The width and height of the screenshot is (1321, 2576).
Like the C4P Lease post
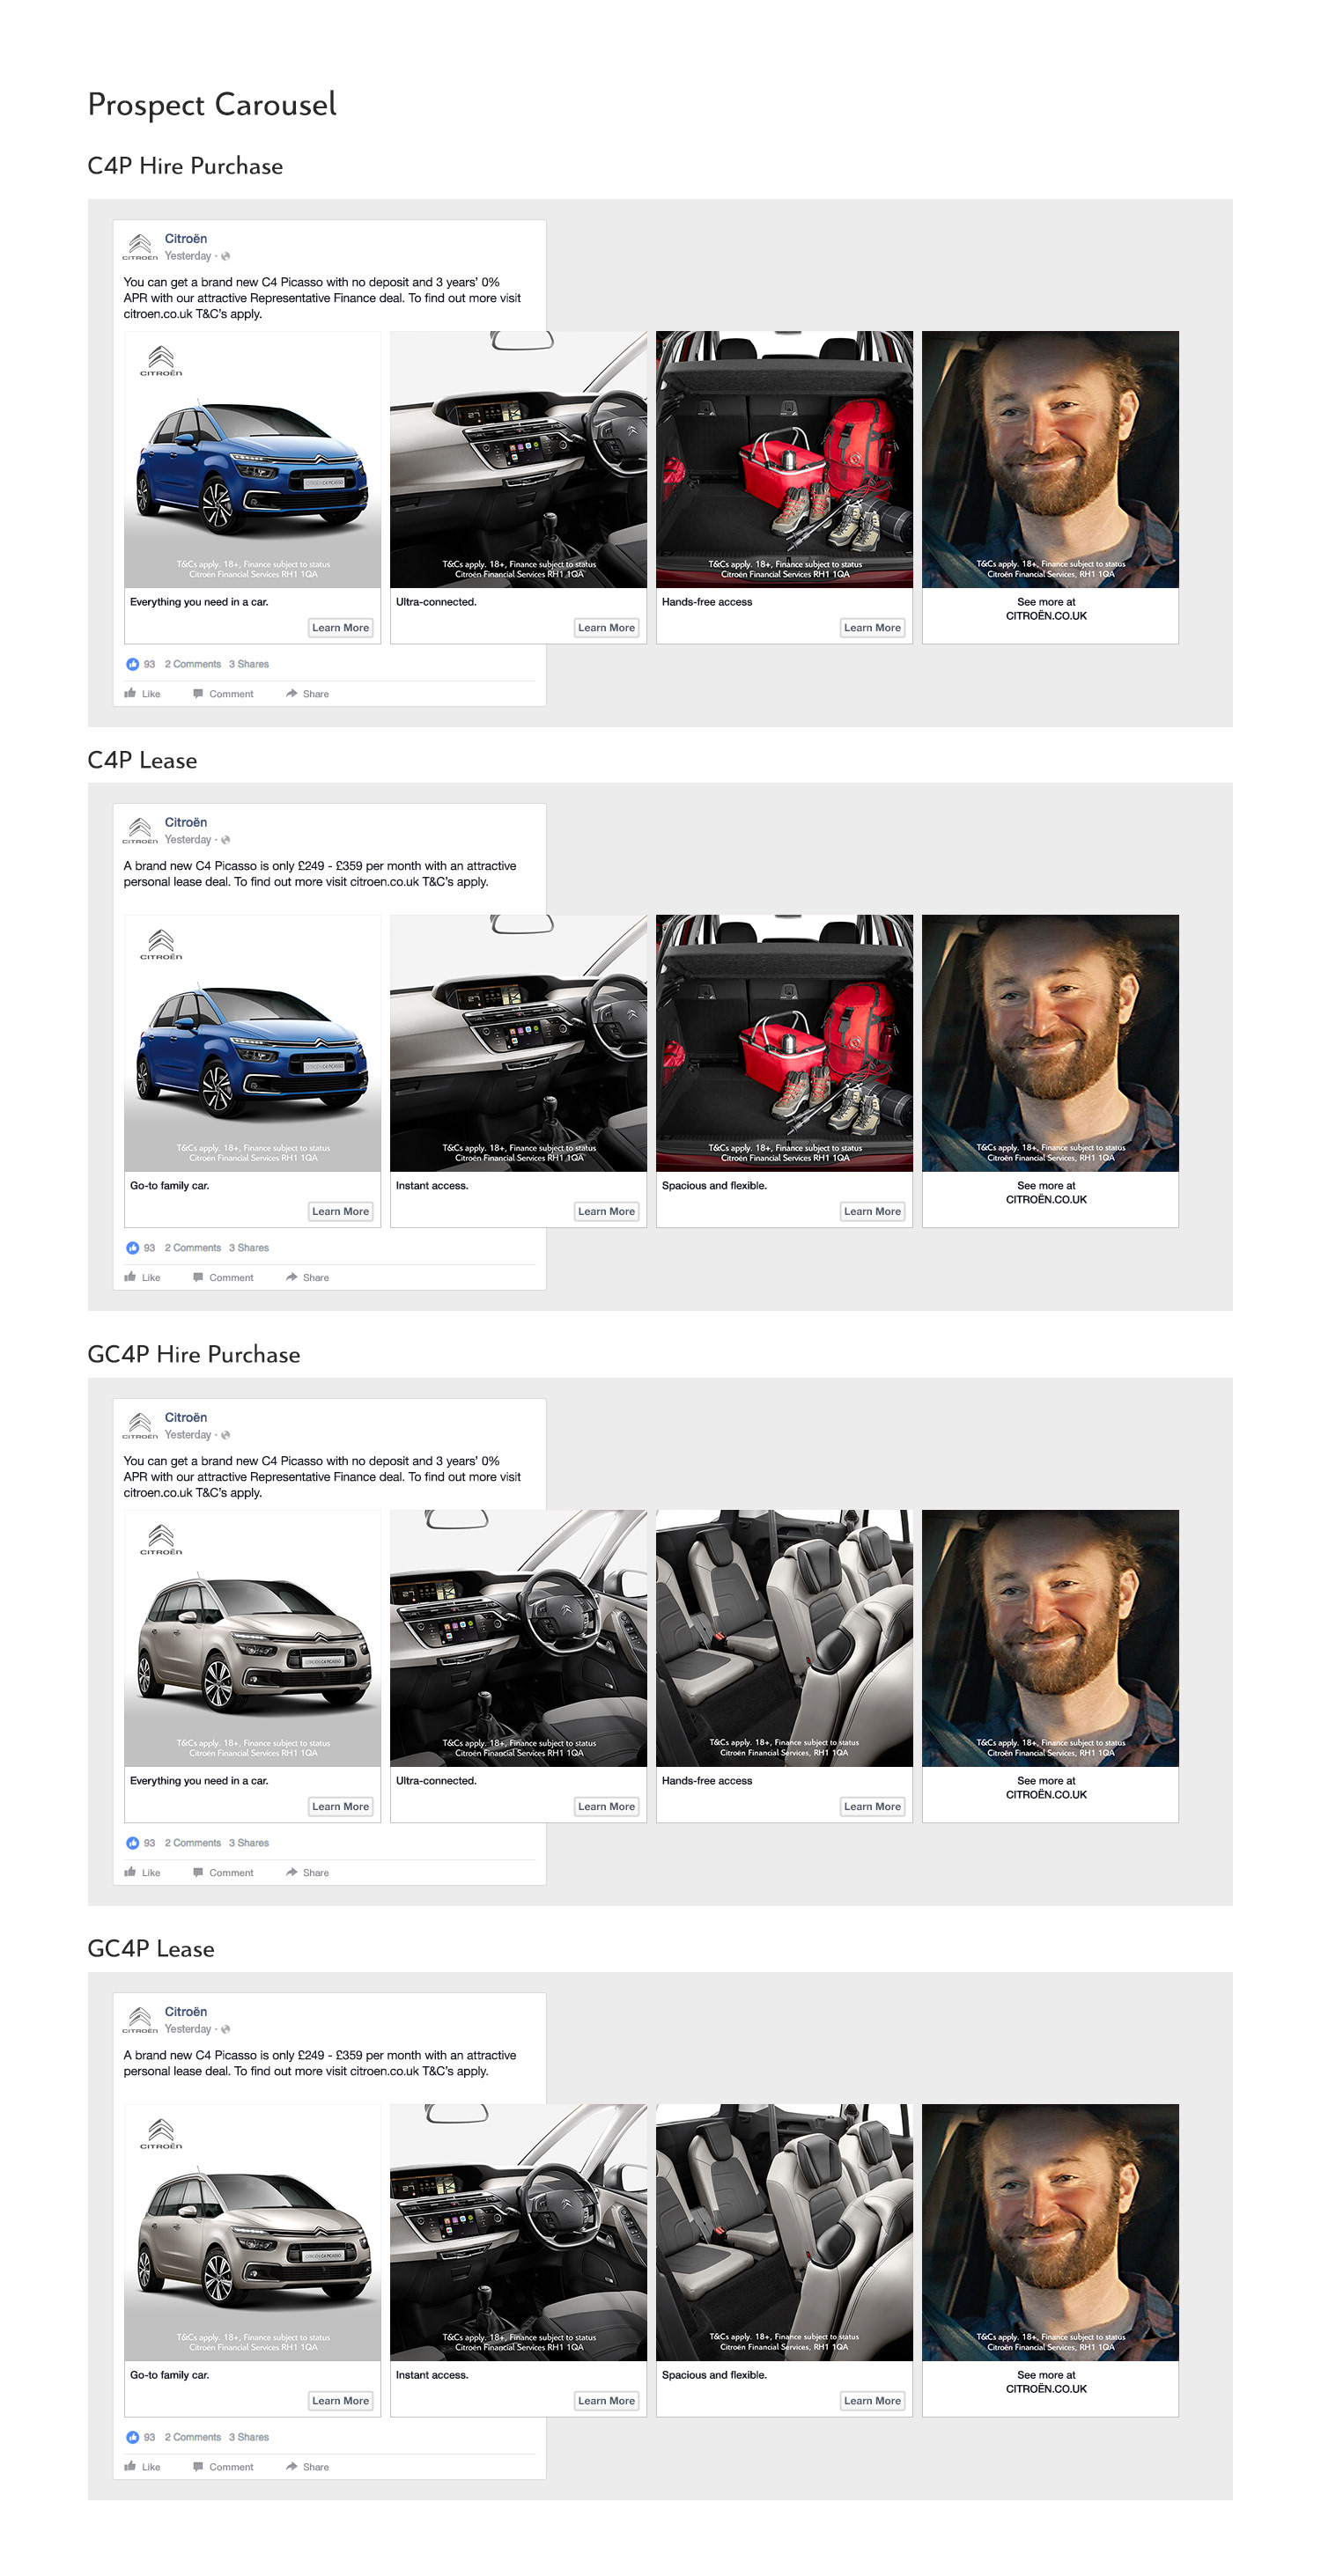coord(142,1278)
